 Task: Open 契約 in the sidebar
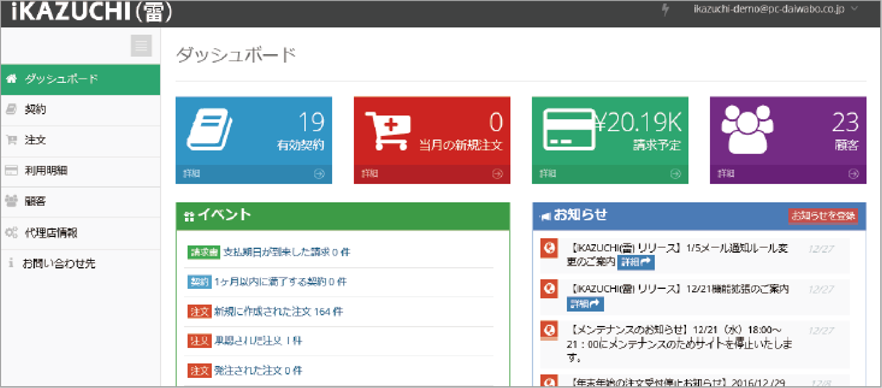(x=80, y=110)
